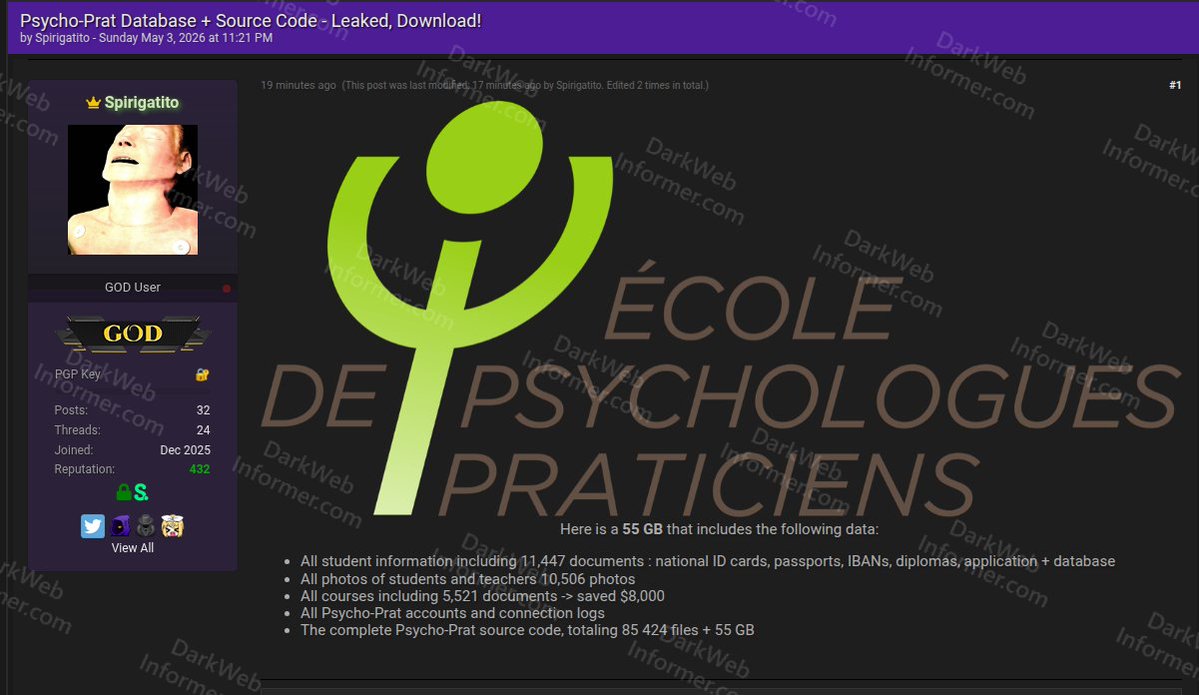Click the Twitter bird badge
The height and width of the screenshot is (695, 1199).
93,526
